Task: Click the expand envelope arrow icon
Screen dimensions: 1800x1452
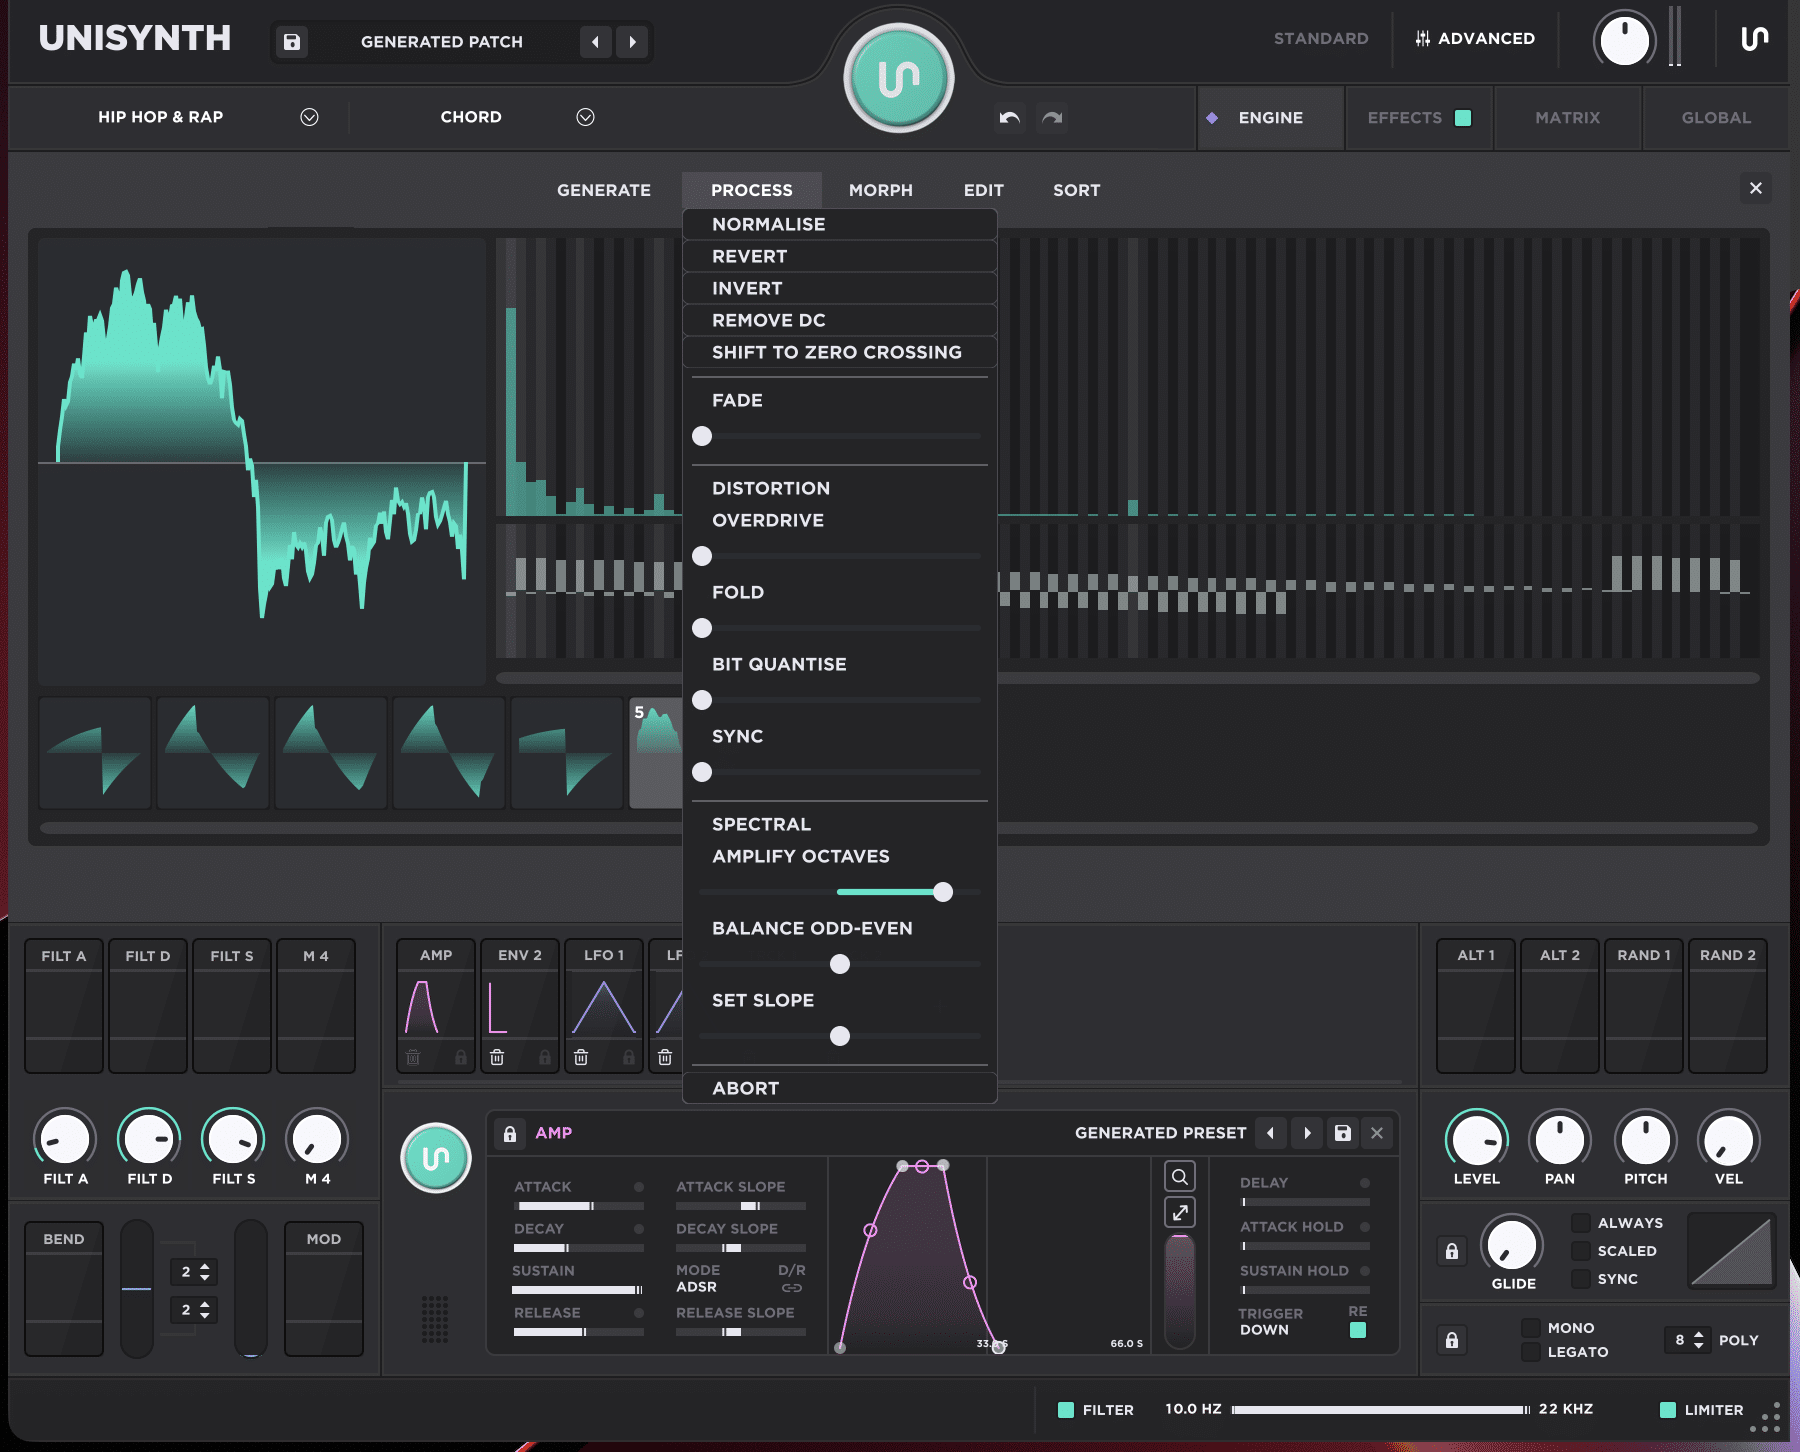Action: pos(1180,1213)
